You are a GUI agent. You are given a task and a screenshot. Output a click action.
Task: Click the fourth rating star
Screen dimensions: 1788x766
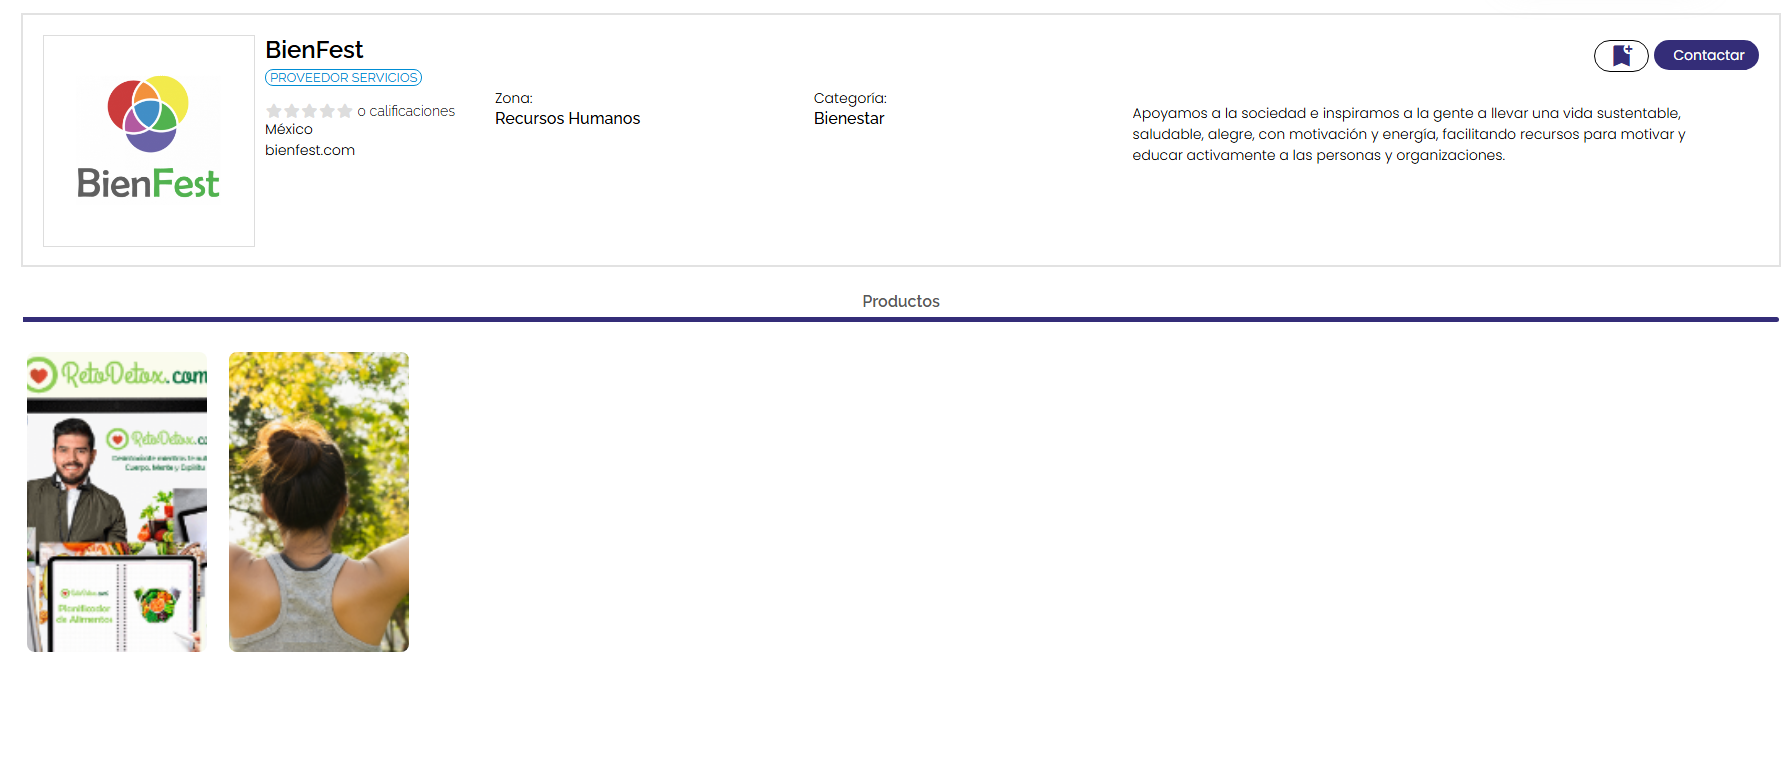click(327, 111)
